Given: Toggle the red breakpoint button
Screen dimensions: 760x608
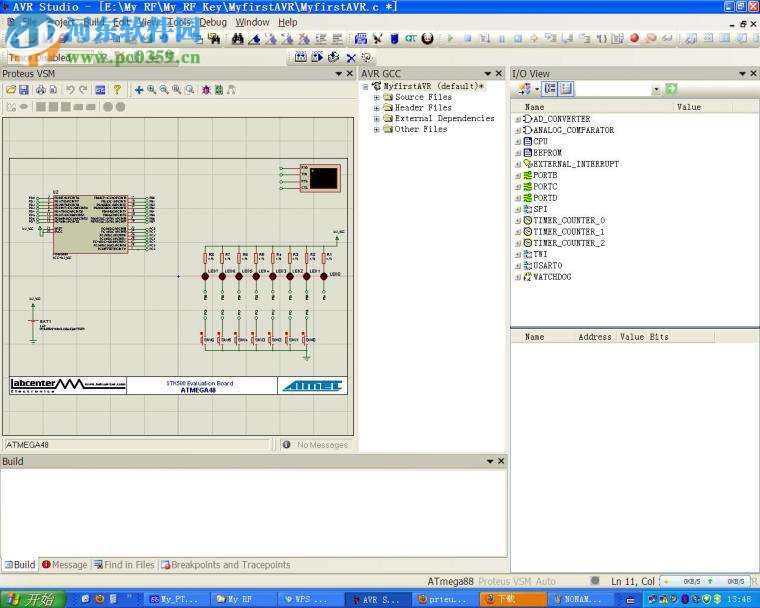Looking at the screenshot, I should pos(634,38).
